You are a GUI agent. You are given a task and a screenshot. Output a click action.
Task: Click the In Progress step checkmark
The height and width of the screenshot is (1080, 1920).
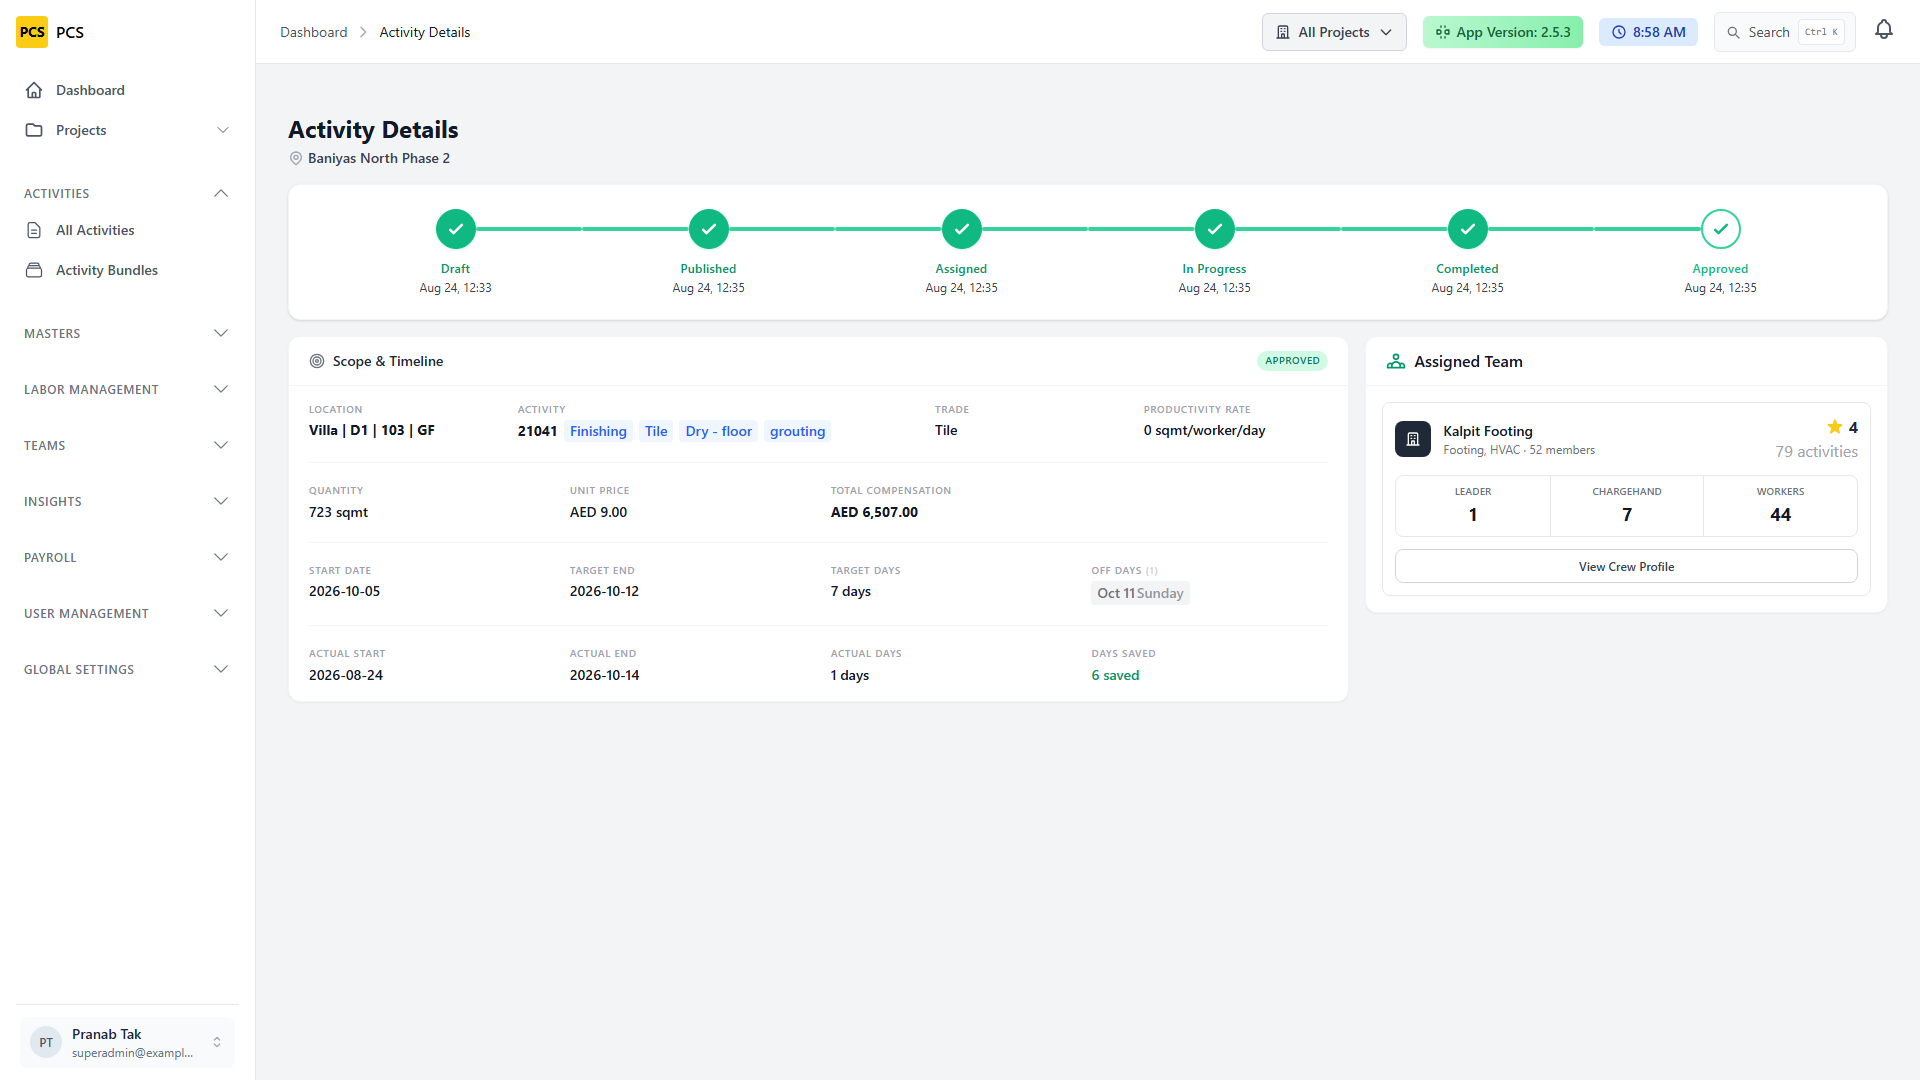coord(1214,229)
